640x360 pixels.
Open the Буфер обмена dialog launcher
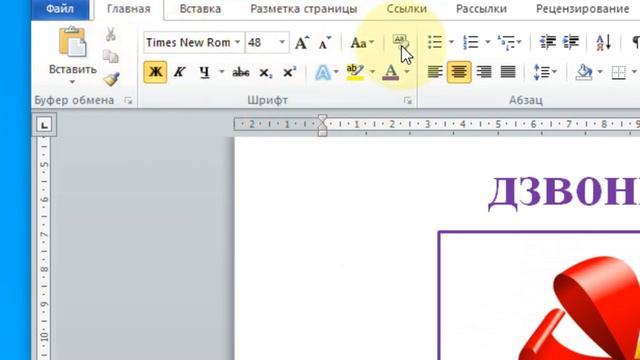[129, 100]
